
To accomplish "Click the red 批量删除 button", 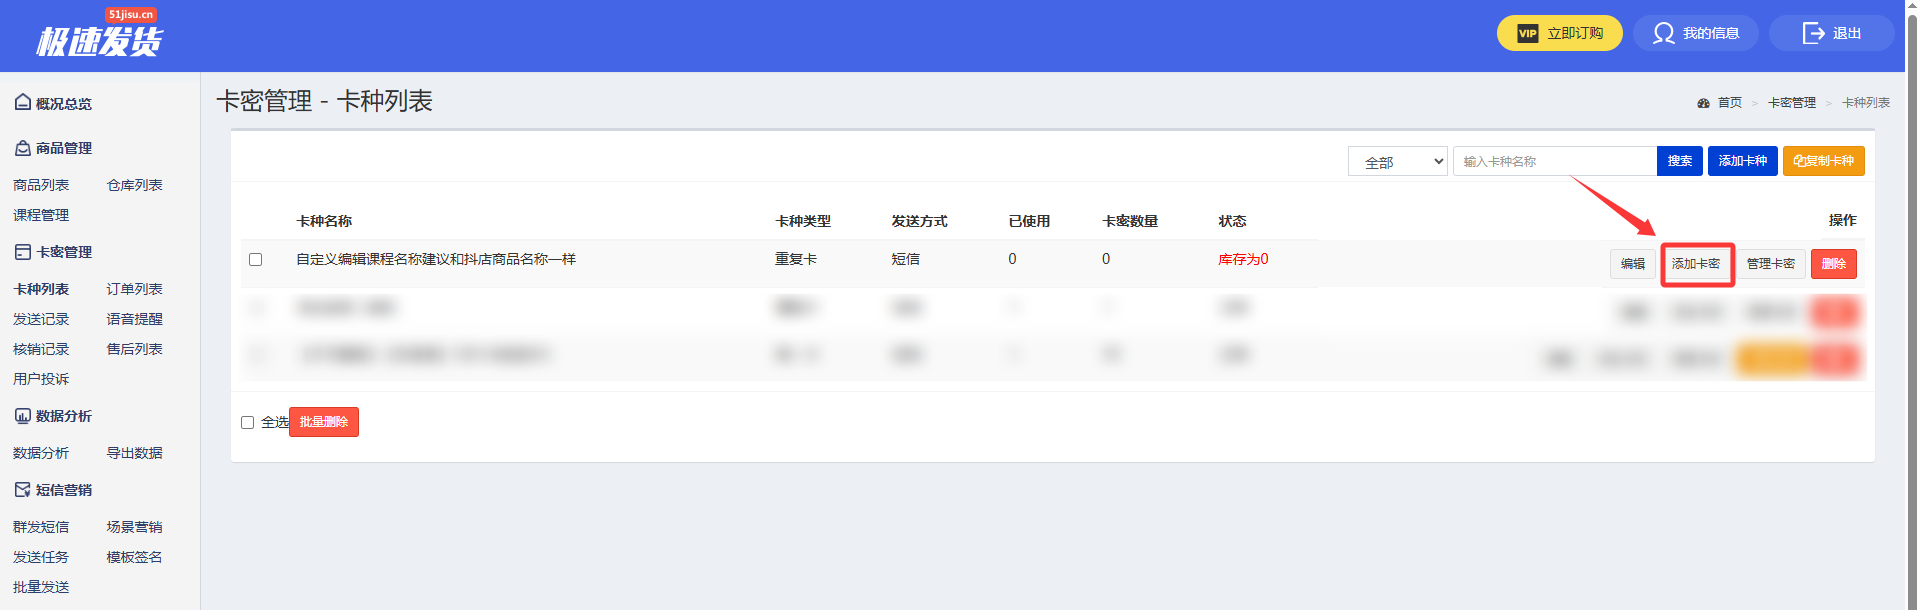I will point(324,422).
